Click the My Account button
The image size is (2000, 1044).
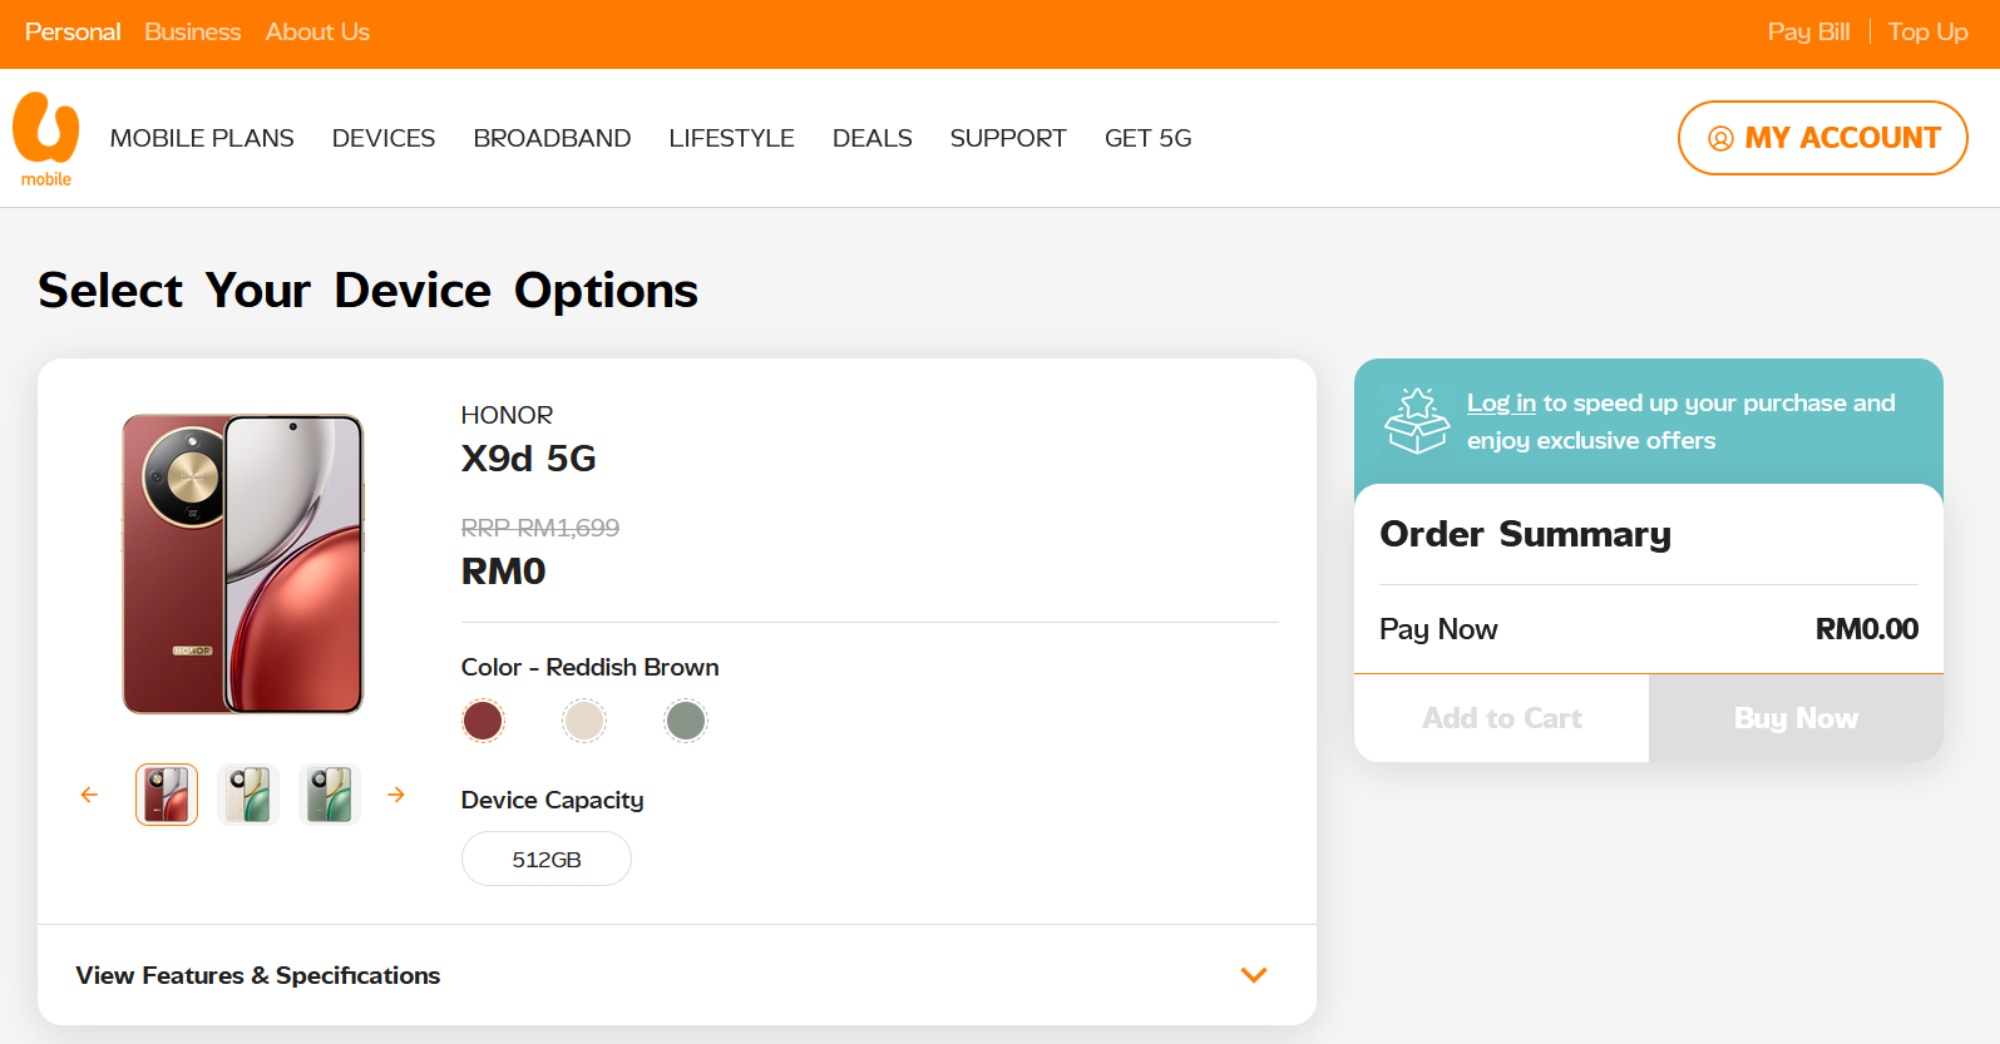(1822, 138)
